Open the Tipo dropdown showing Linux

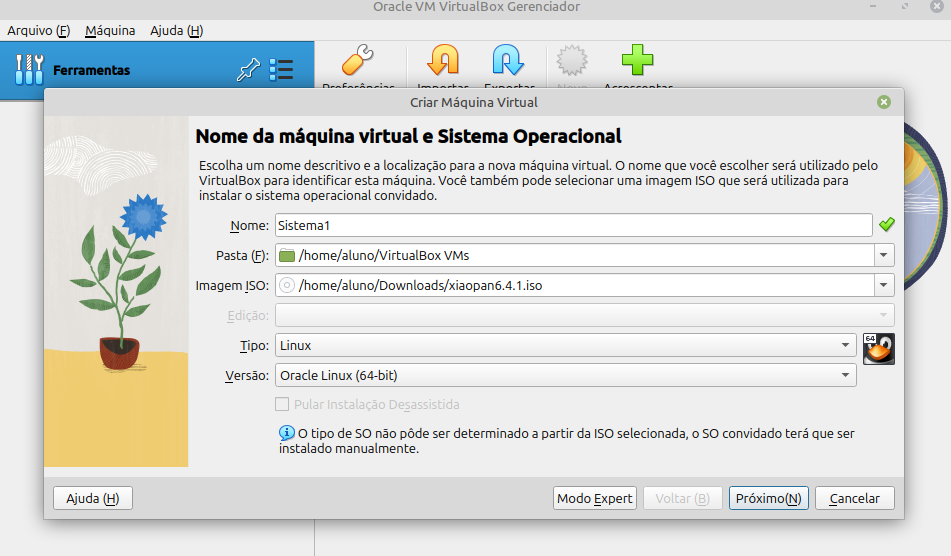coord(846,346)
